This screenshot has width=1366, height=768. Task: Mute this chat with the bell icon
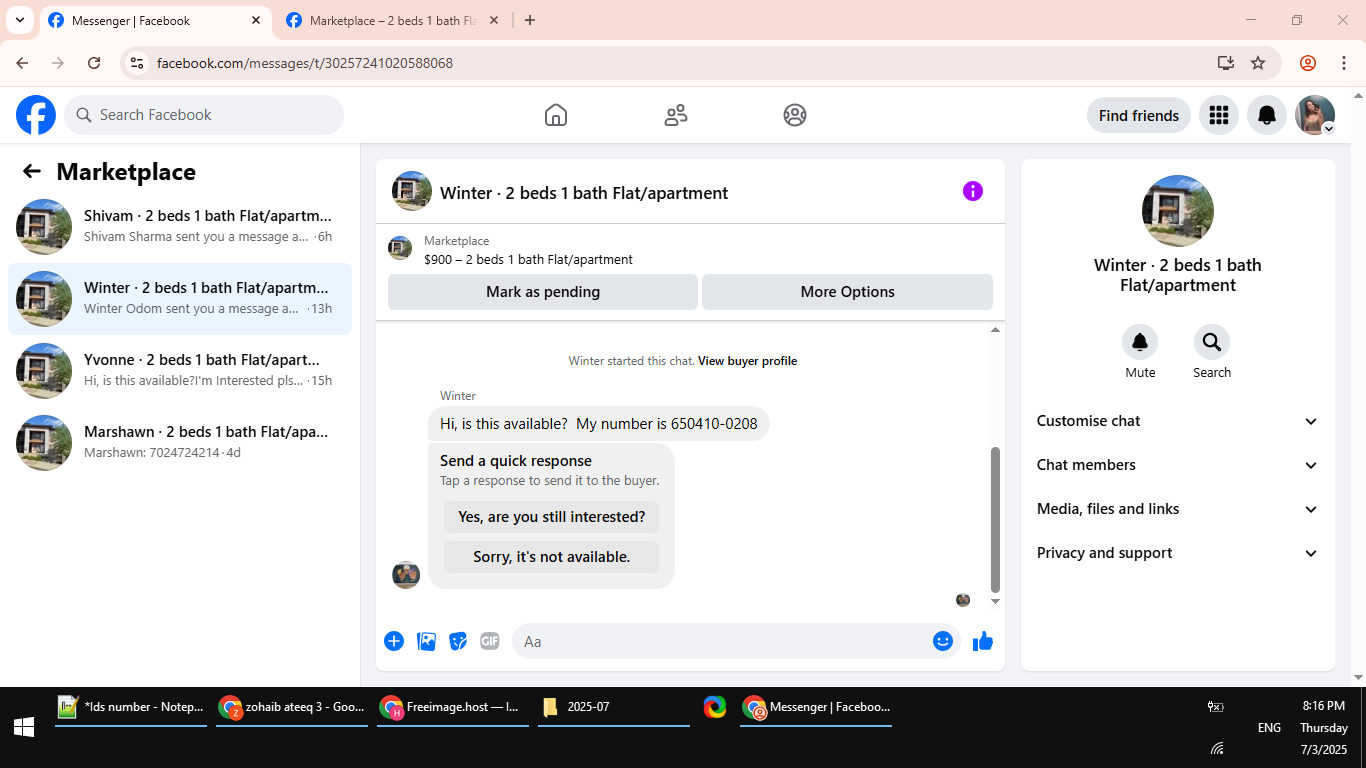click(x=1140, y=343)
